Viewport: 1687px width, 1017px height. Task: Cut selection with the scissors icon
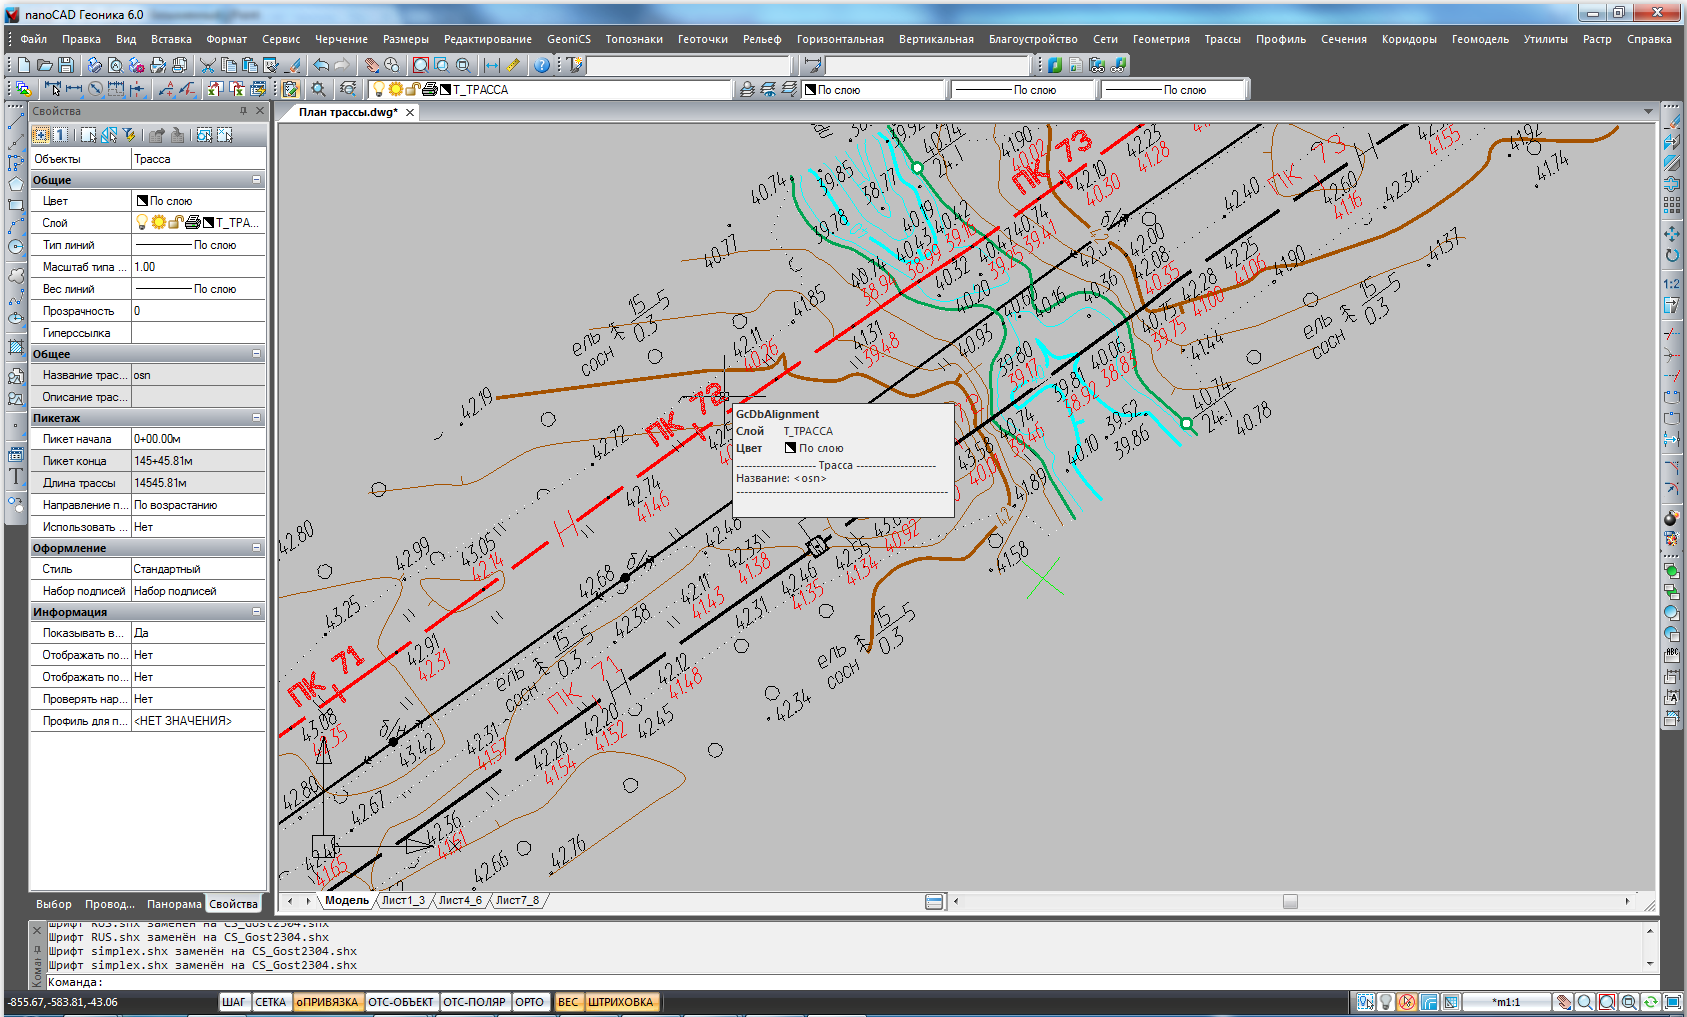[x=207, y=65]
